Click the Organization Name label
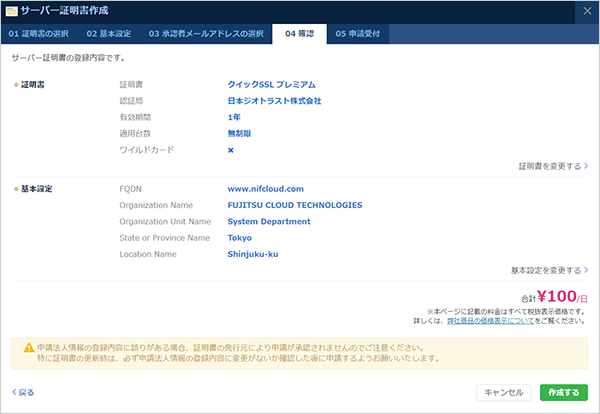 point(156,205)
